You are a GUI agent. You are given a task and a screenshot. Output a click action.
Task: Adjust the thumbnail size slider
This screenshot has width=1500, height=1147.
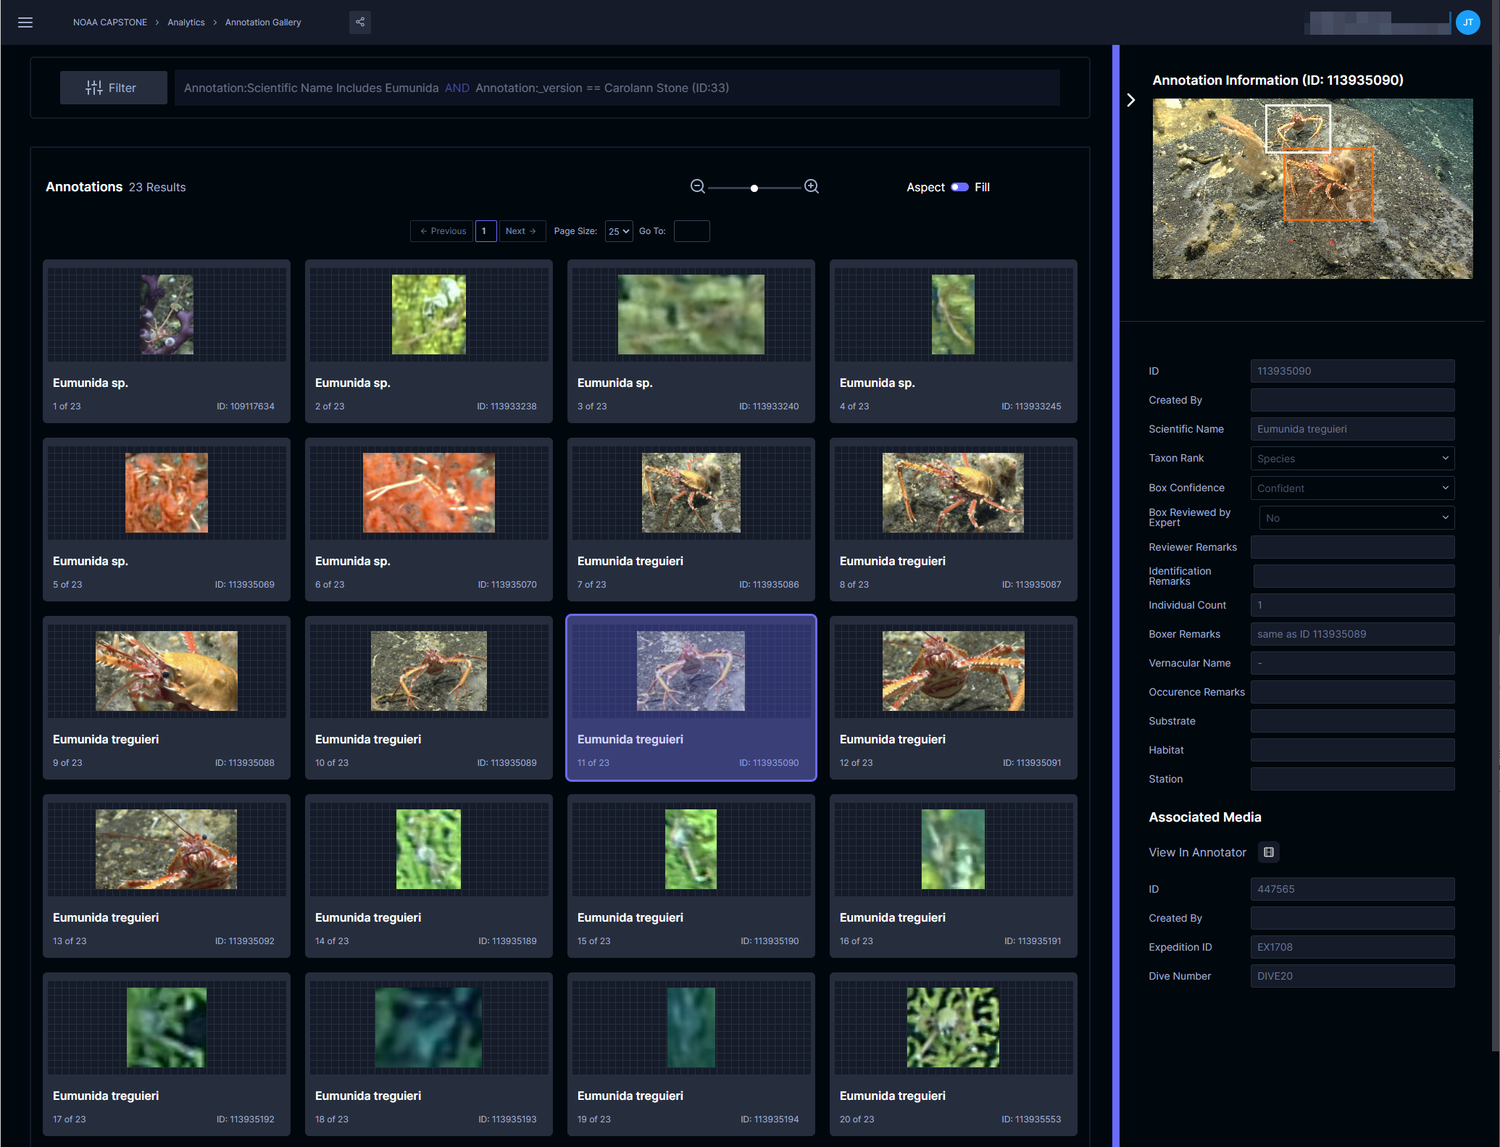[754, 188]
